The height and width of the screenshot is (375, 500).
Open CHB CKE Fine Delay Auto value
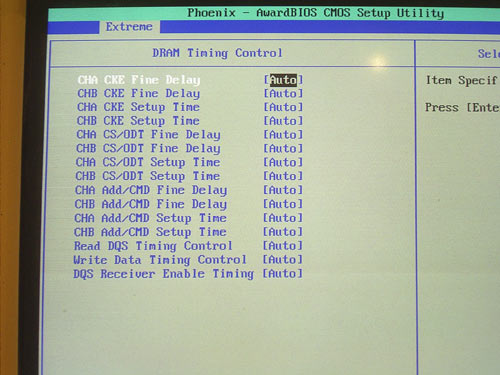pyautogui.click(x=283, y=94)
